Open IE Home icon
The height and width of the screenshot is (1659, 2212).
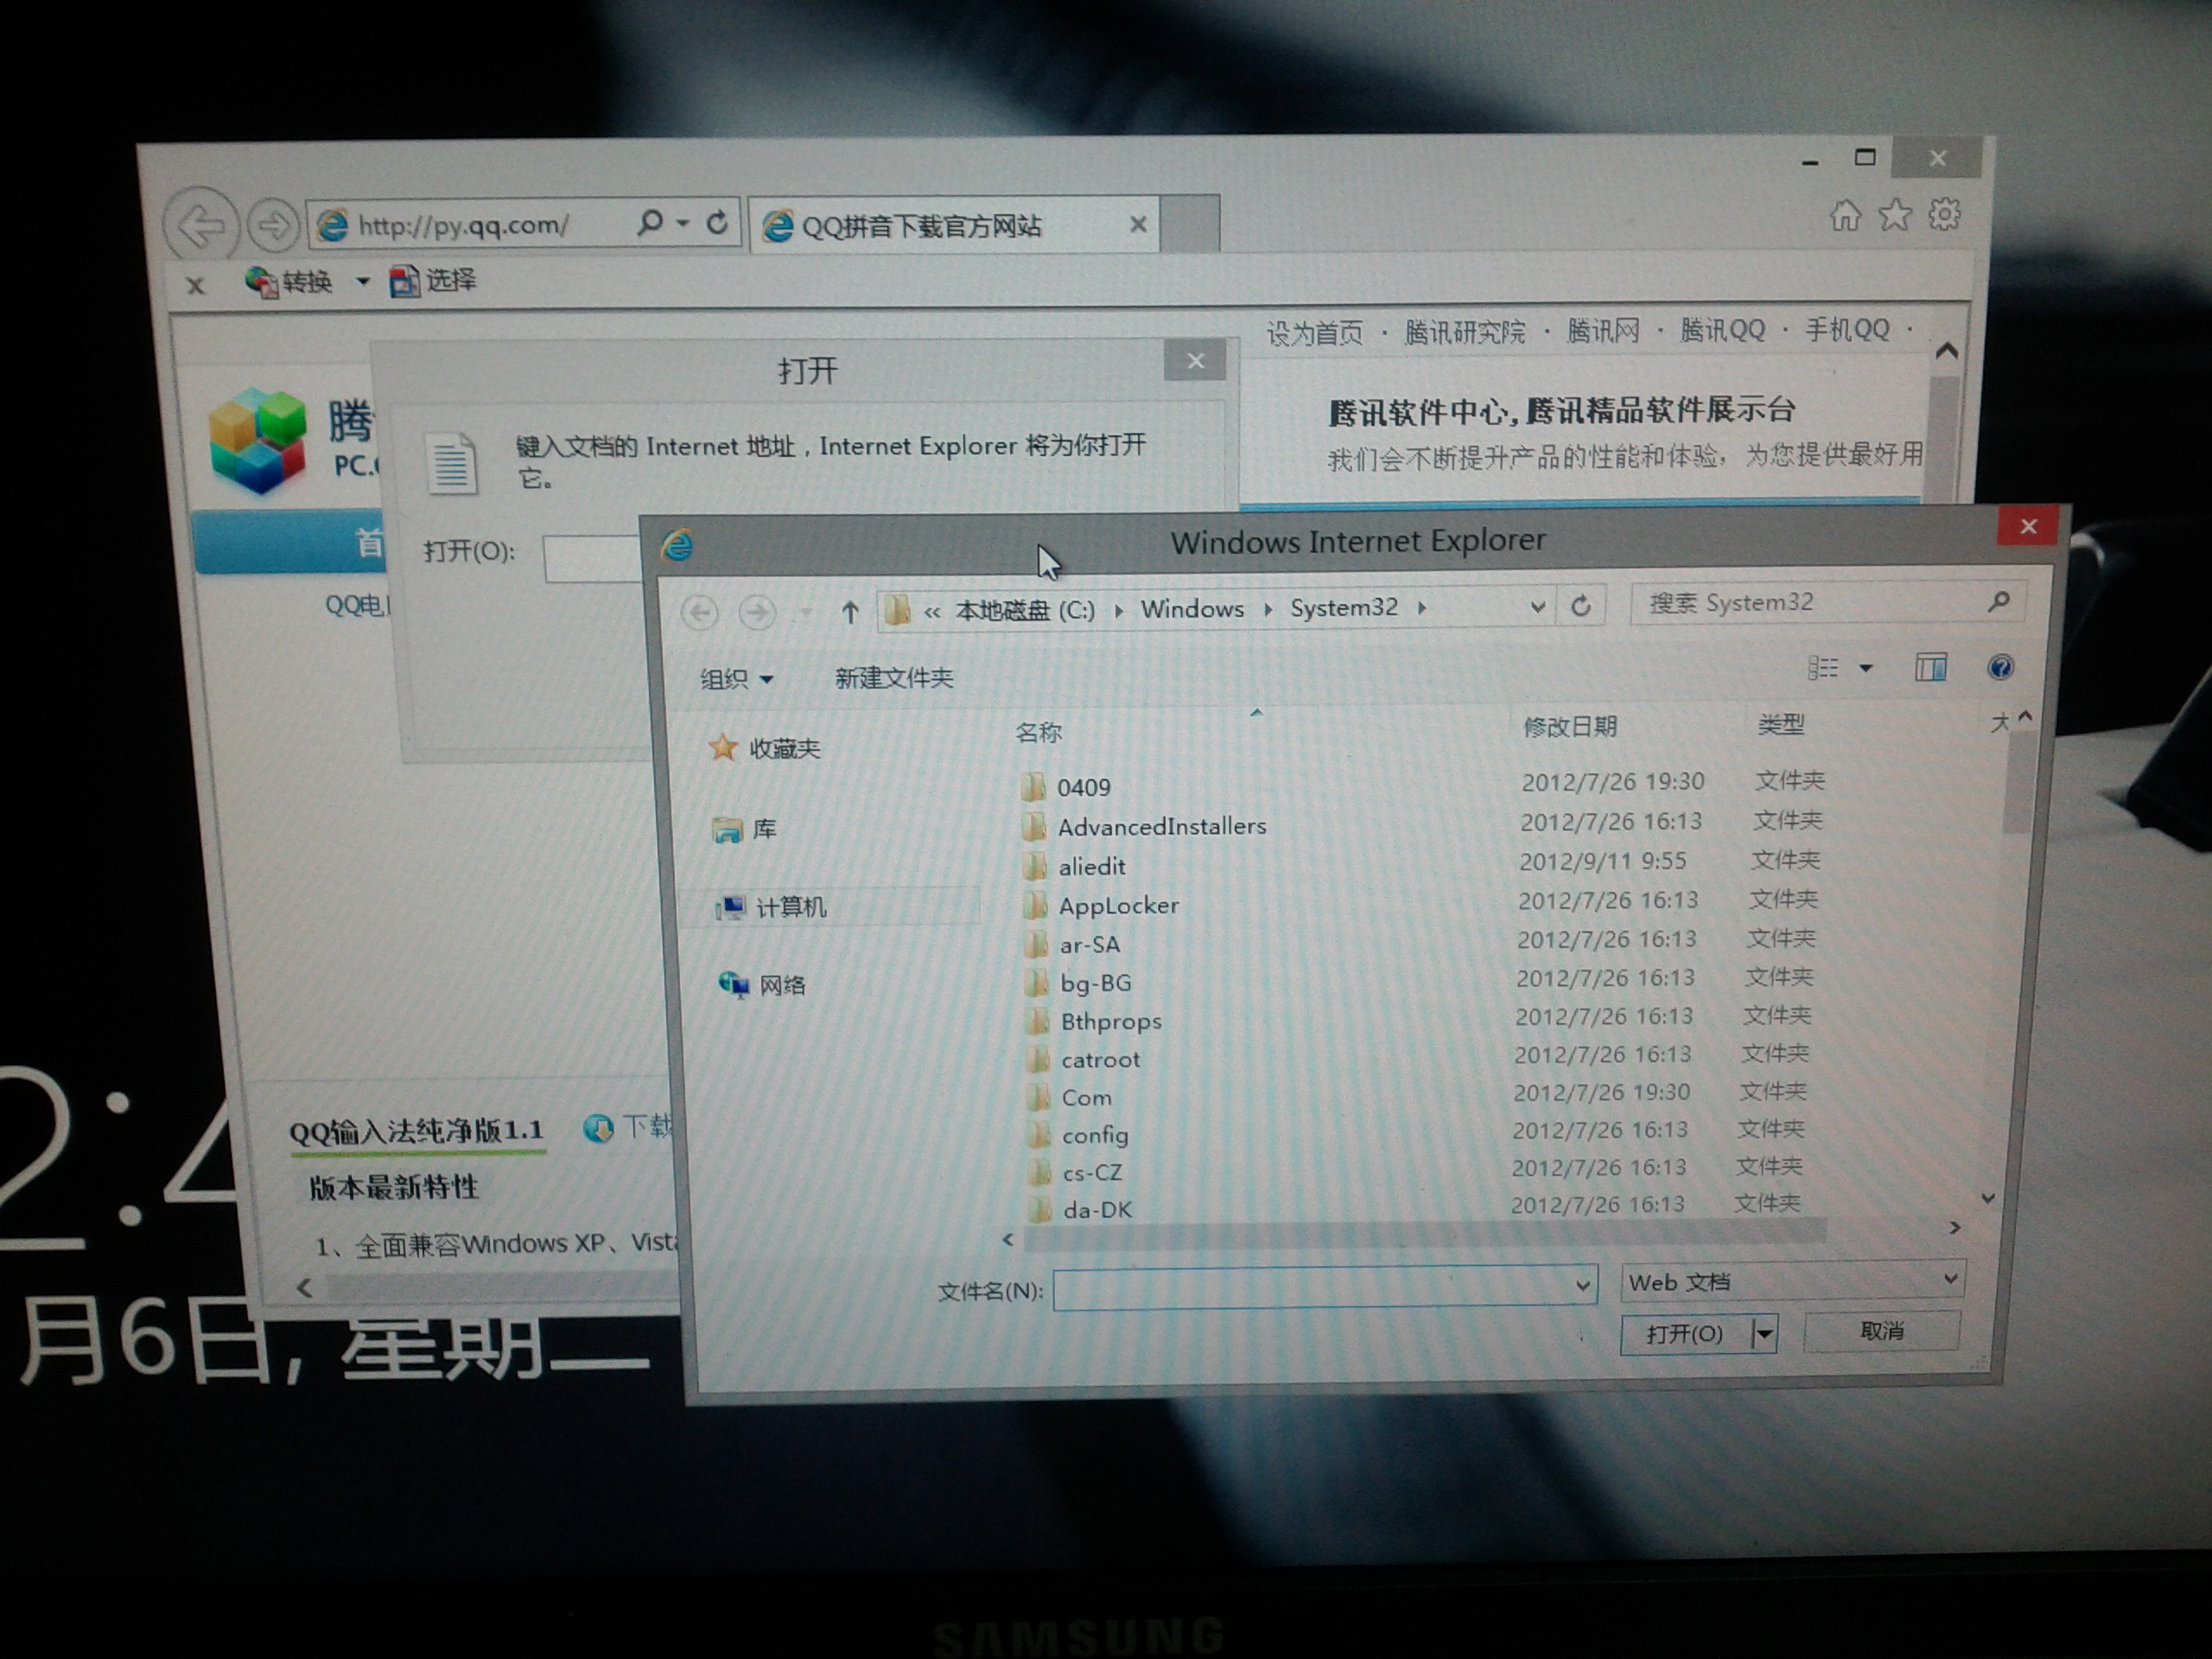[1845, 214]
